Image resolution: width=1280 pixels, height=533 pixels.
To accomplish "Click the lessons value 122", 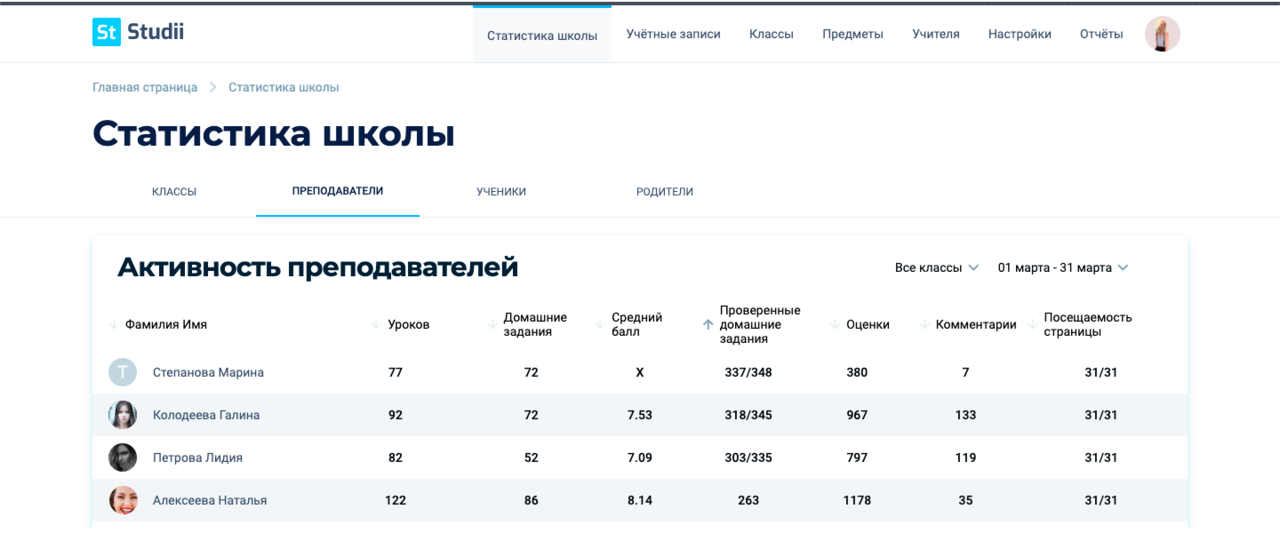I will [395, 500].
